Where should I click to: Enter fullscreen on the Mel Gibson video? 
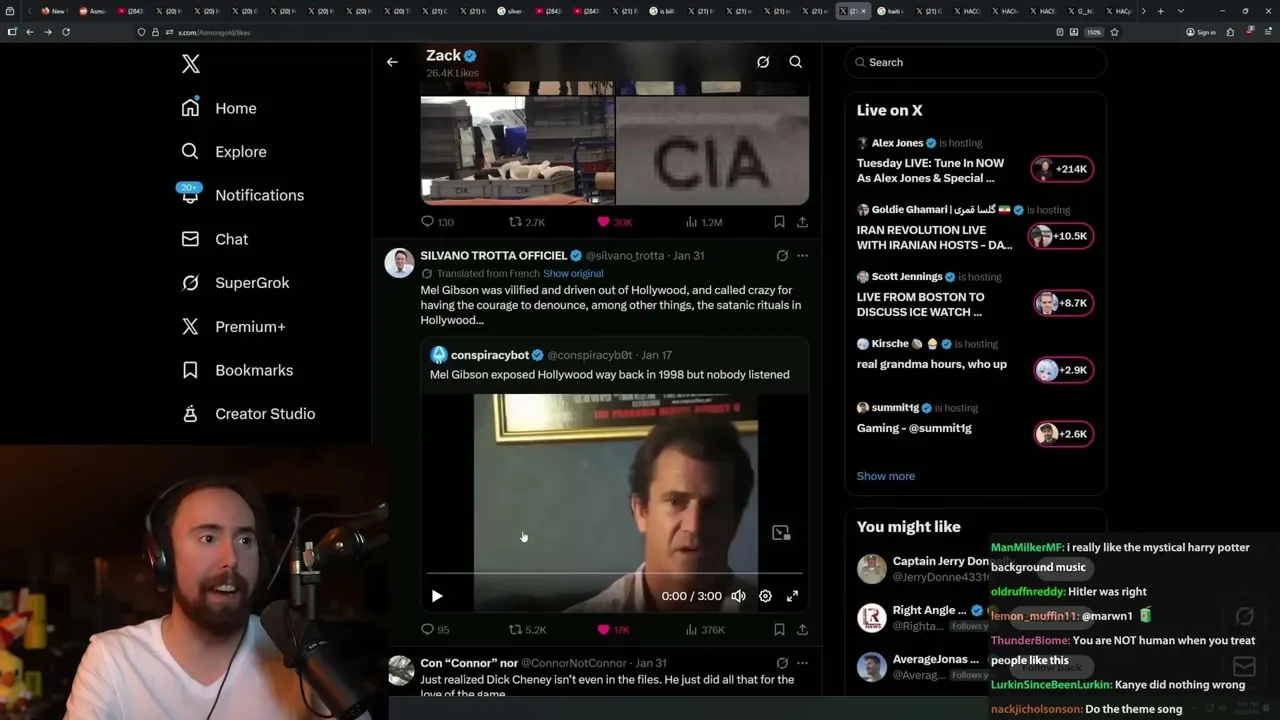(x=792, y=596)
